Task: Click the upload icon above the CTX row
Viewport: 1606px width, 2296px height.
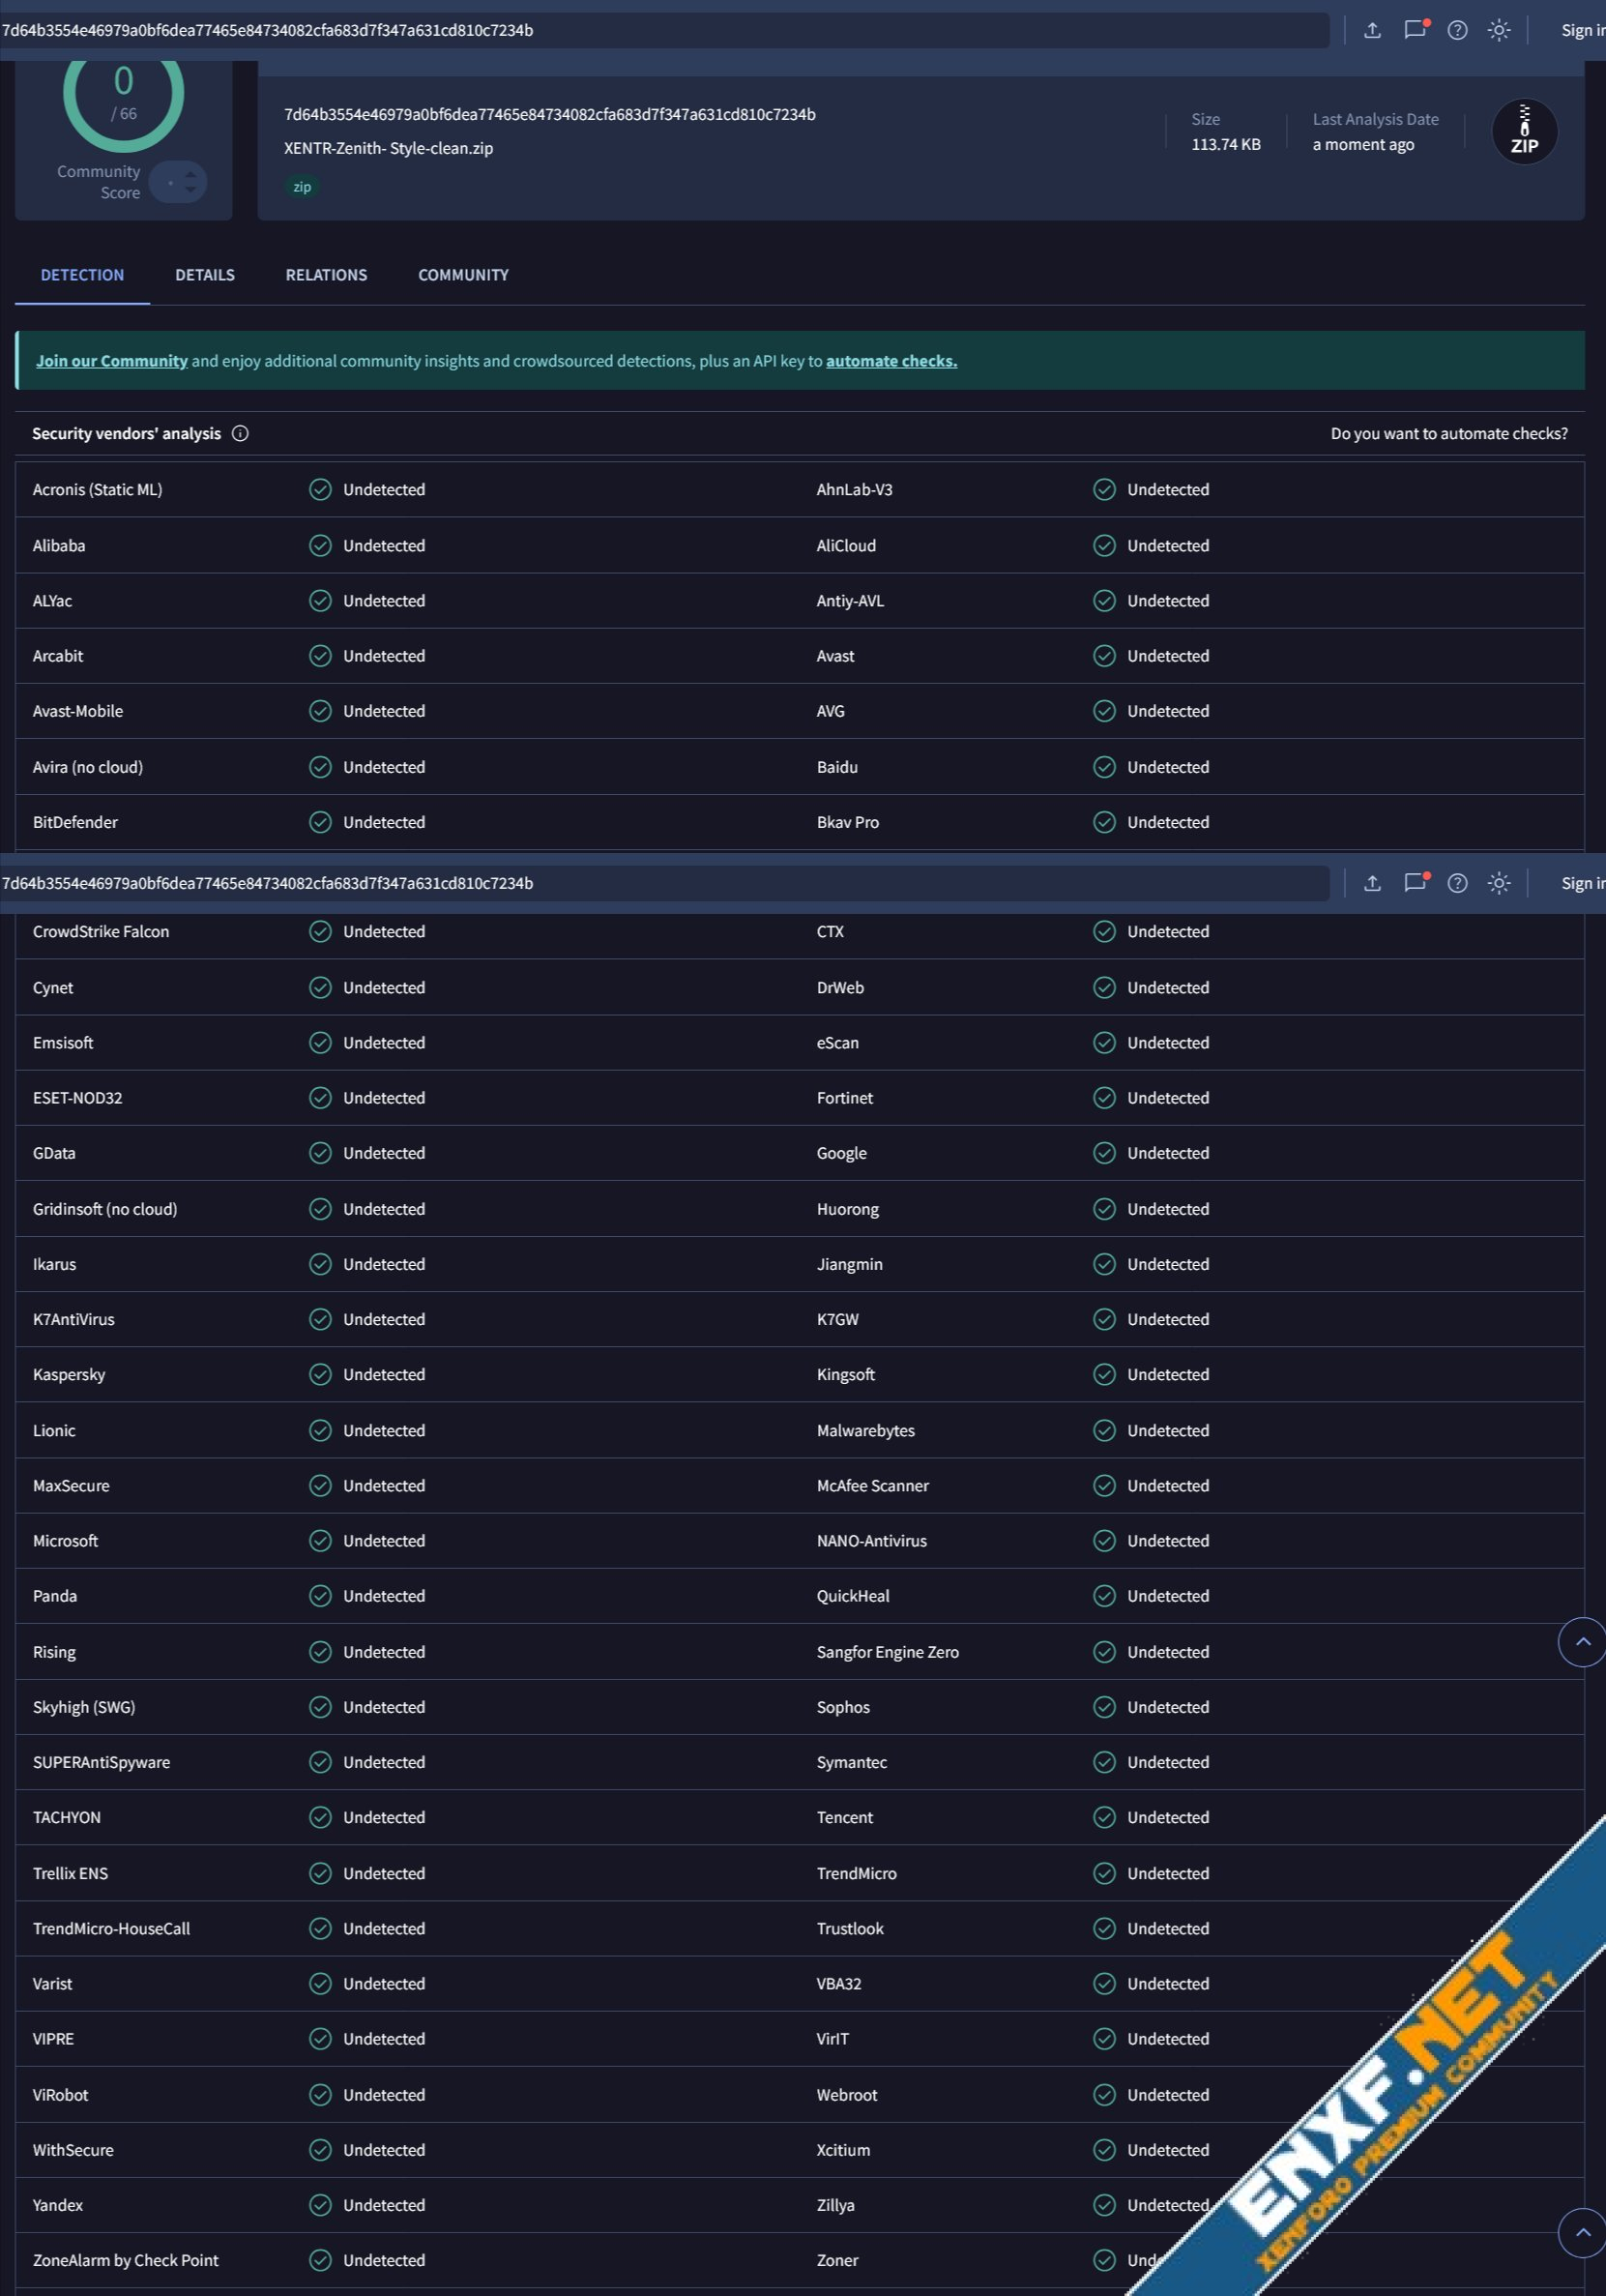Action: 1372,883
